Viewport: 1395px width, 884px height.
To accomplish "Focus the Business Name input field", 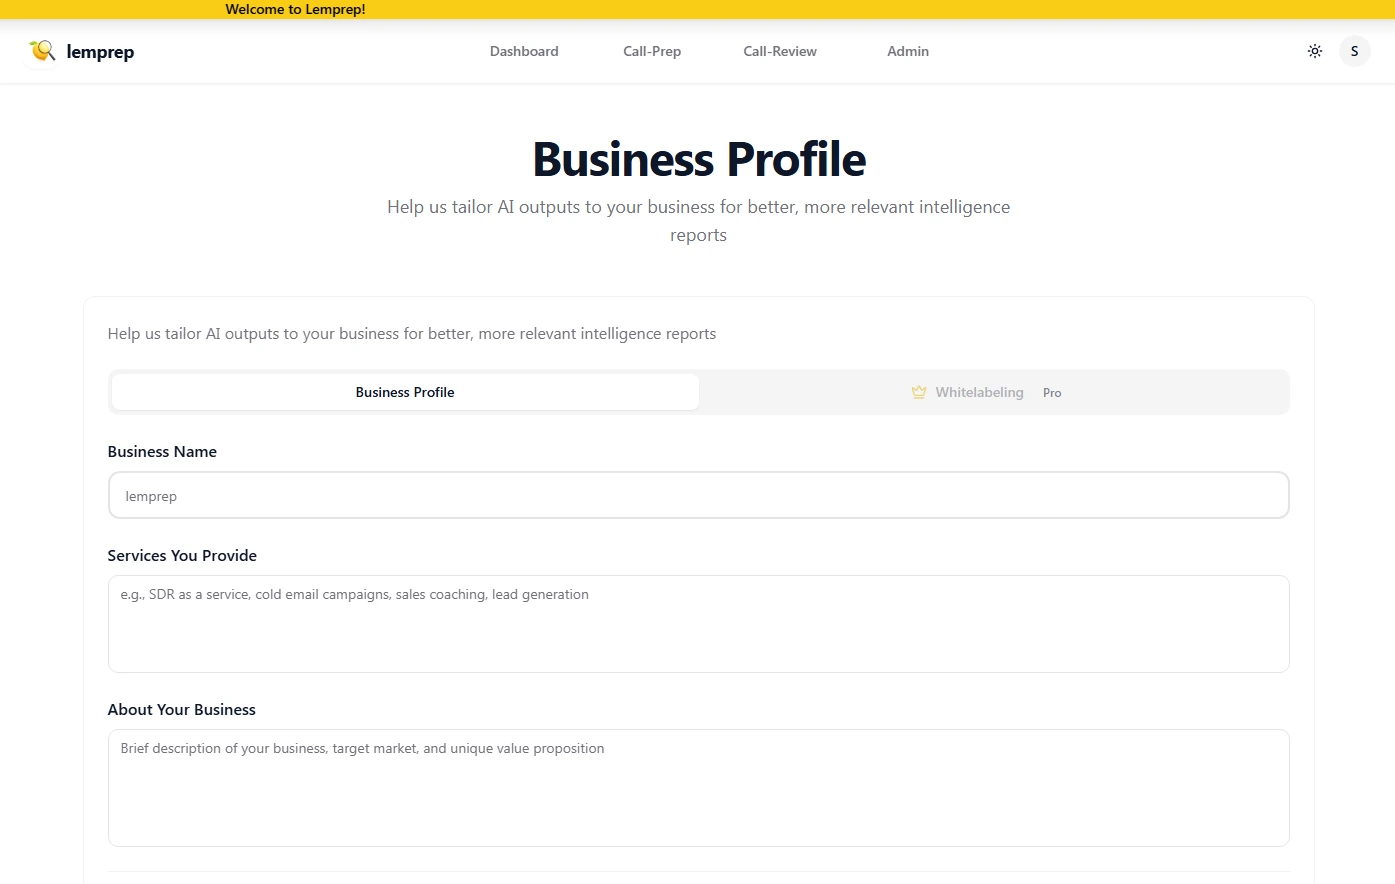I will (698, 496).
